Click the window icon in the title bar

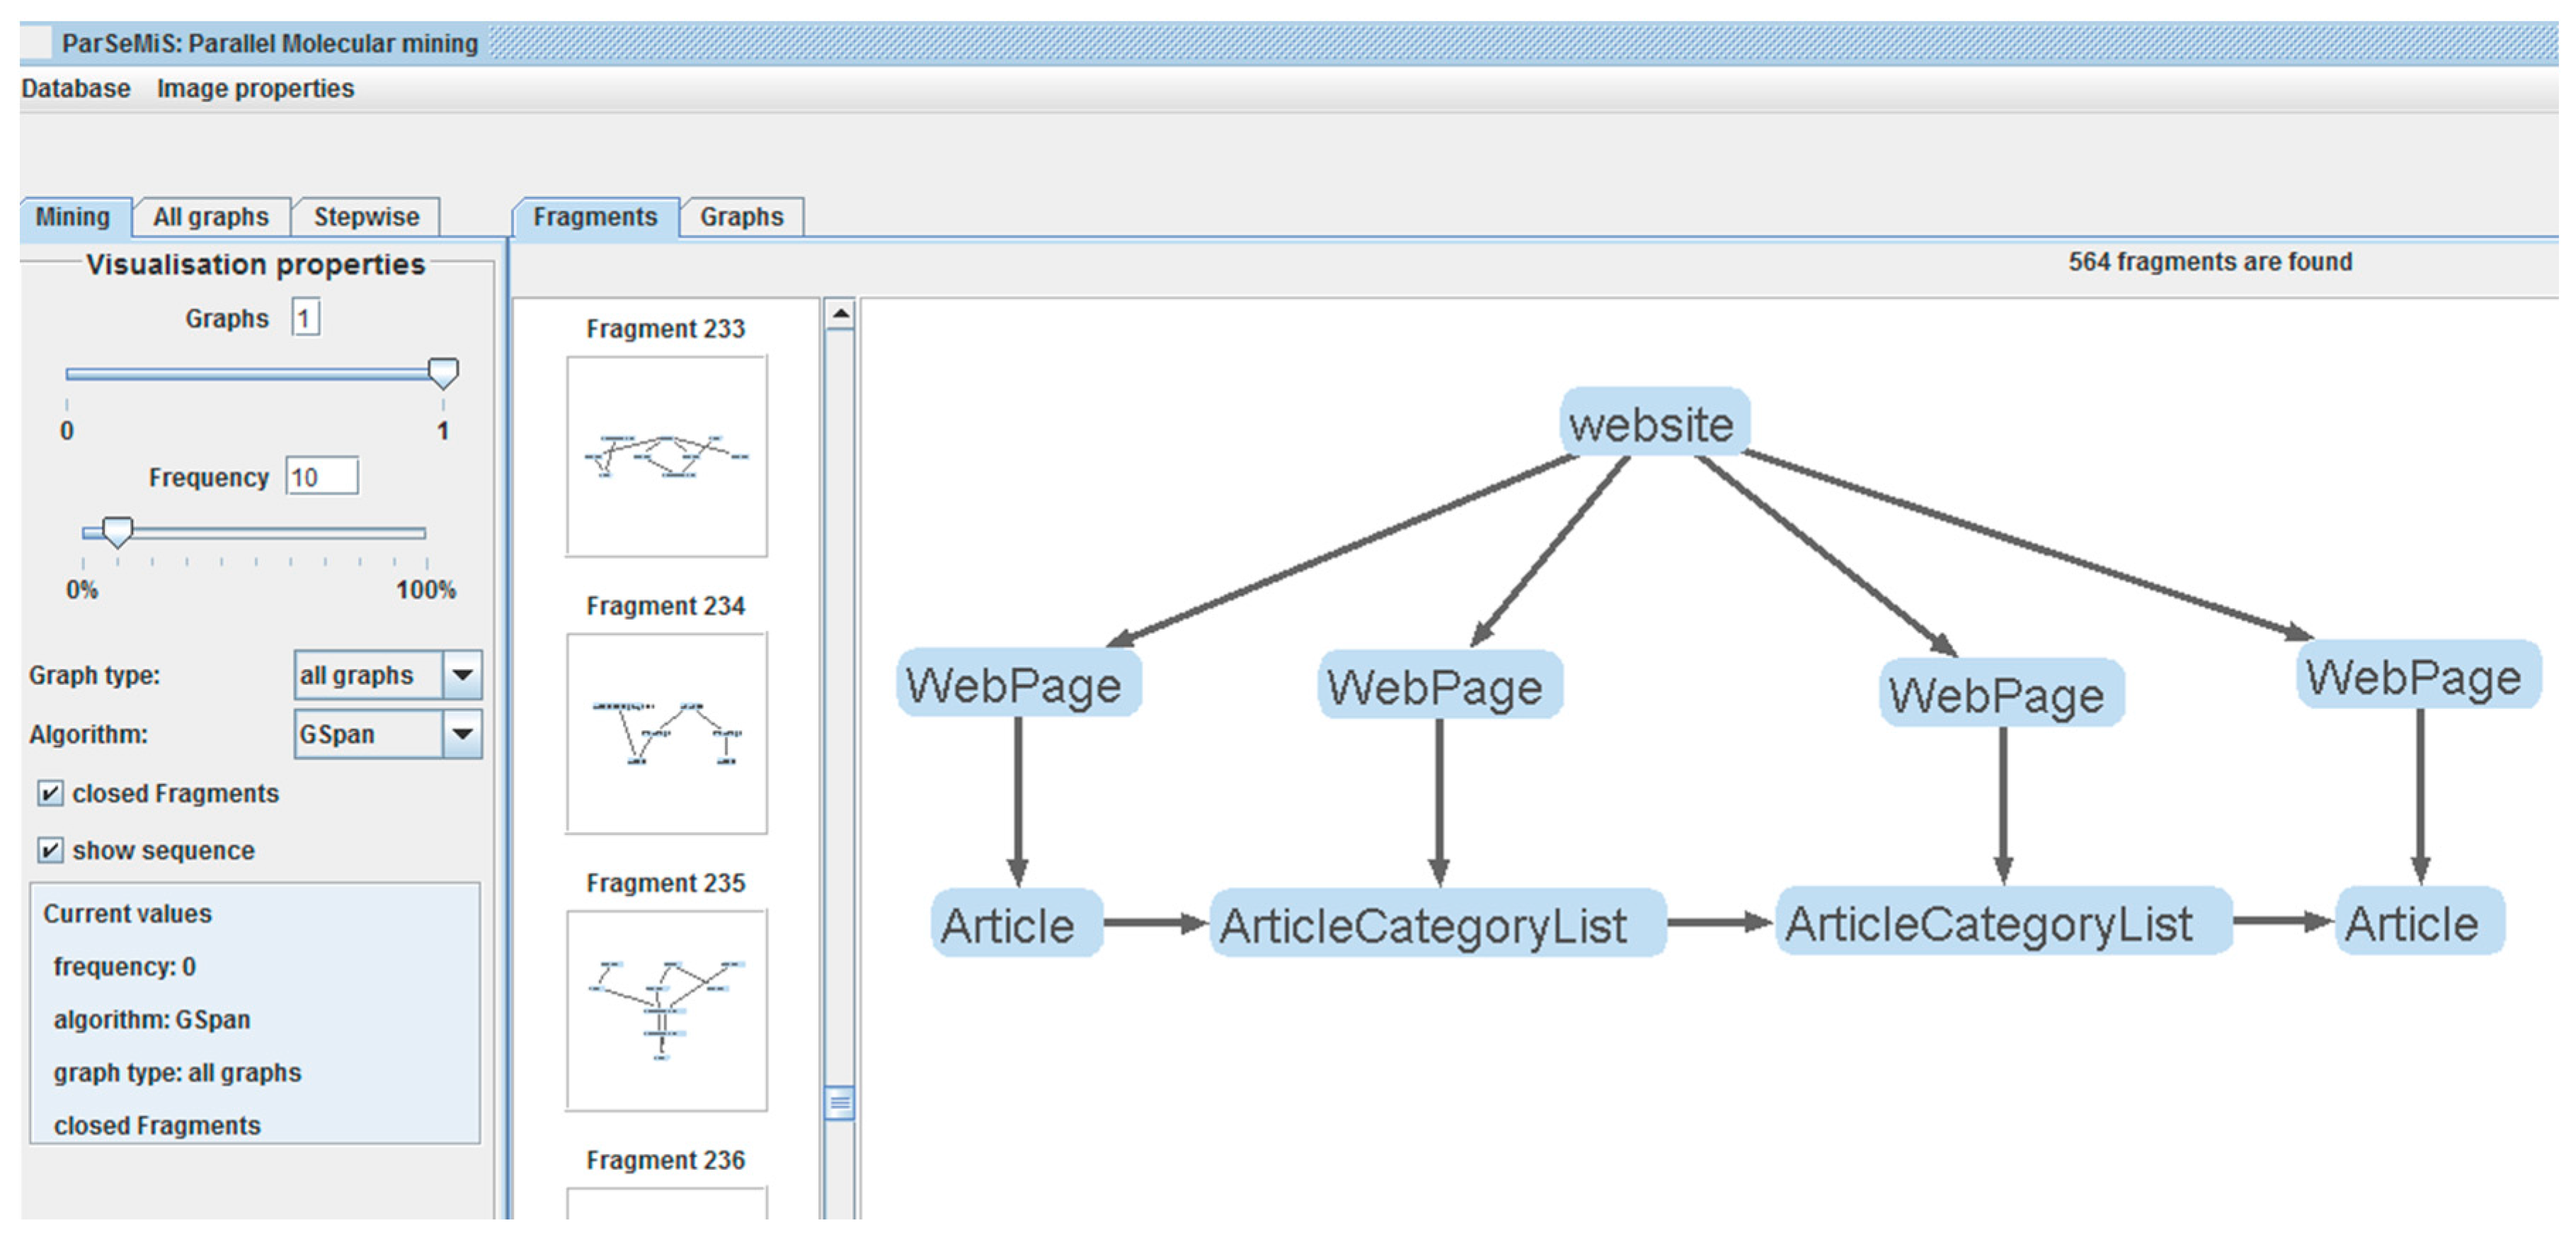pos(36,43)
